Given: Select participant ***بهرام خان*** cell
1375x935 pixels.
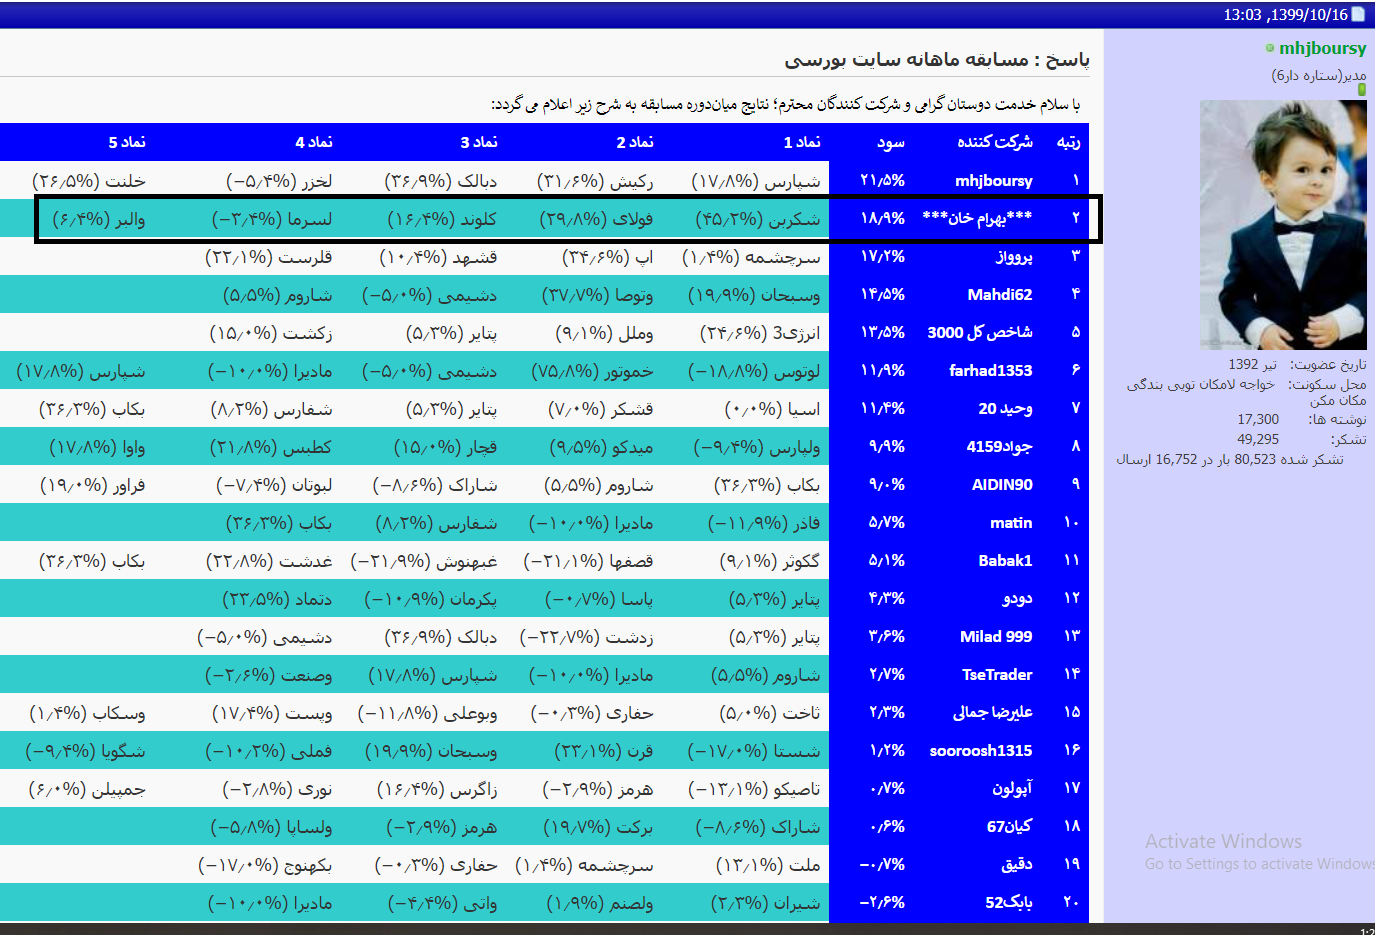Looking at the screenshot, I should tap(977, 218).
